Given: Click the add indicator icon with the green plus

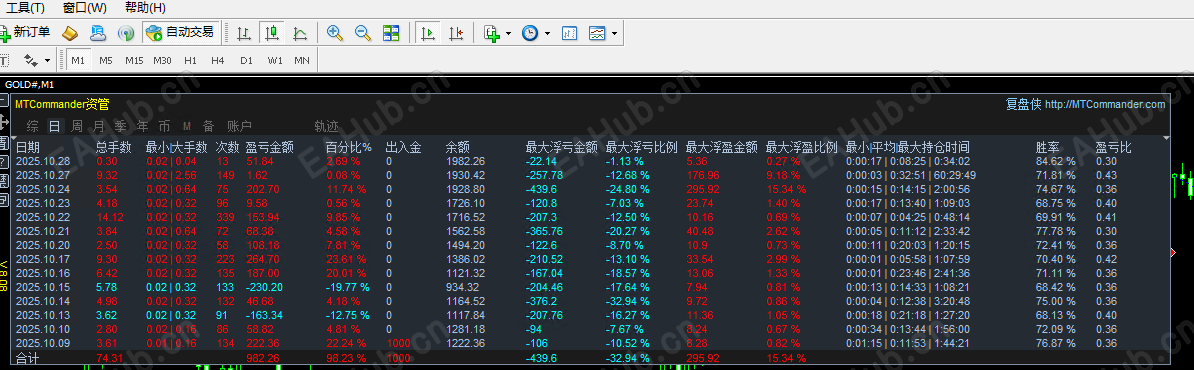Looking at the screenshot, I should click(x=492, y=33).
